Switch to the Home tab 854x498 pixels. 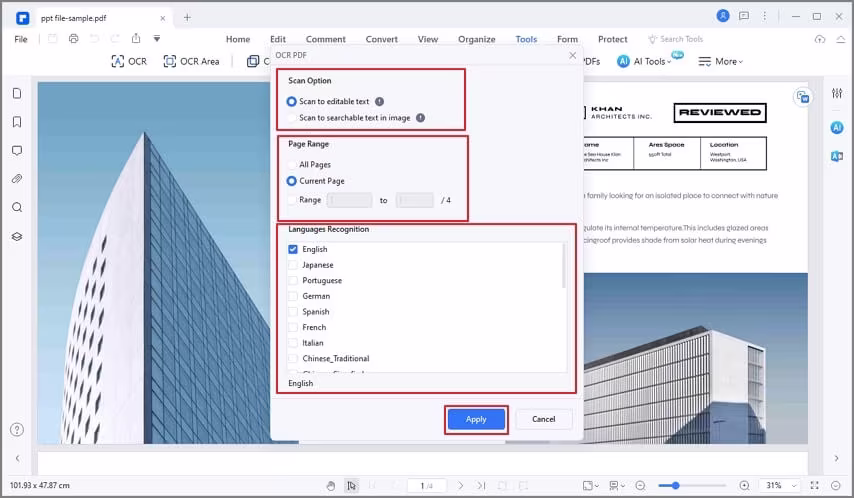coord(238,39)
